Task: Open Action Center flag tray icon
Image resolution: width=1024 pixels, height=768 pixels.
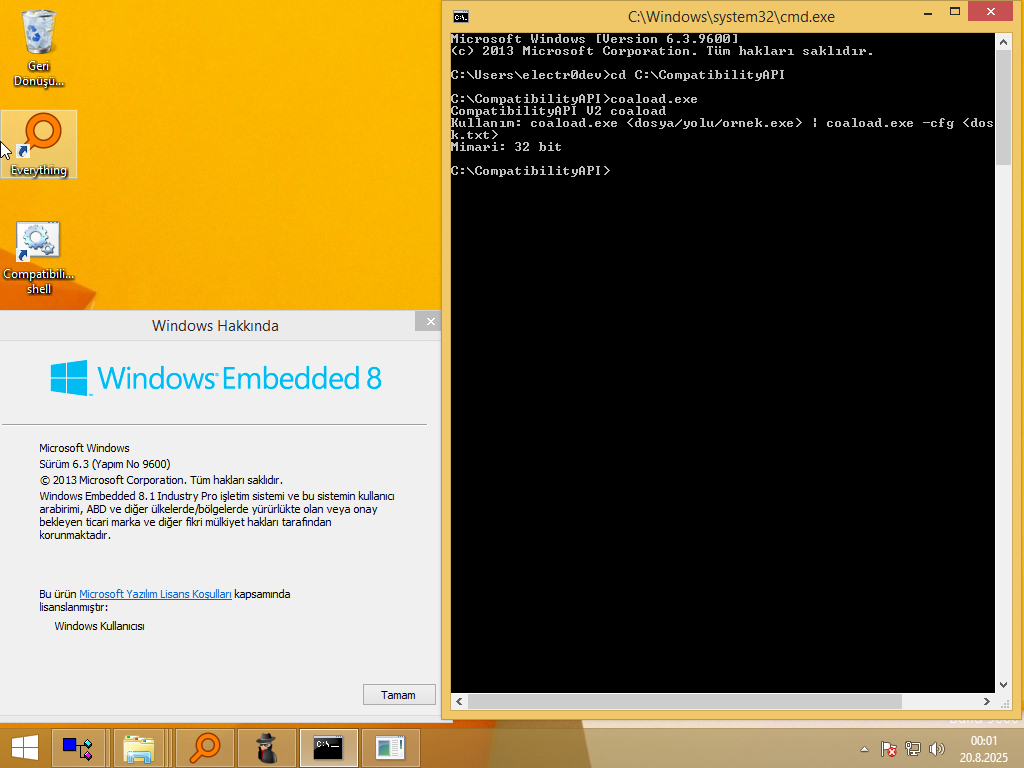Action: coord(888,749)
